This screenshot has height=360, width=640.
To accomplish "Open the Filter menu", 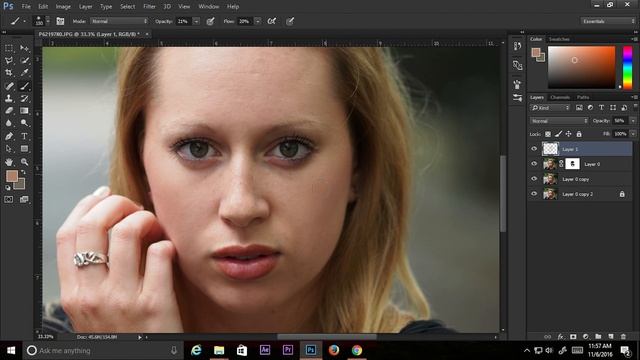I will [x=149, y=7].
